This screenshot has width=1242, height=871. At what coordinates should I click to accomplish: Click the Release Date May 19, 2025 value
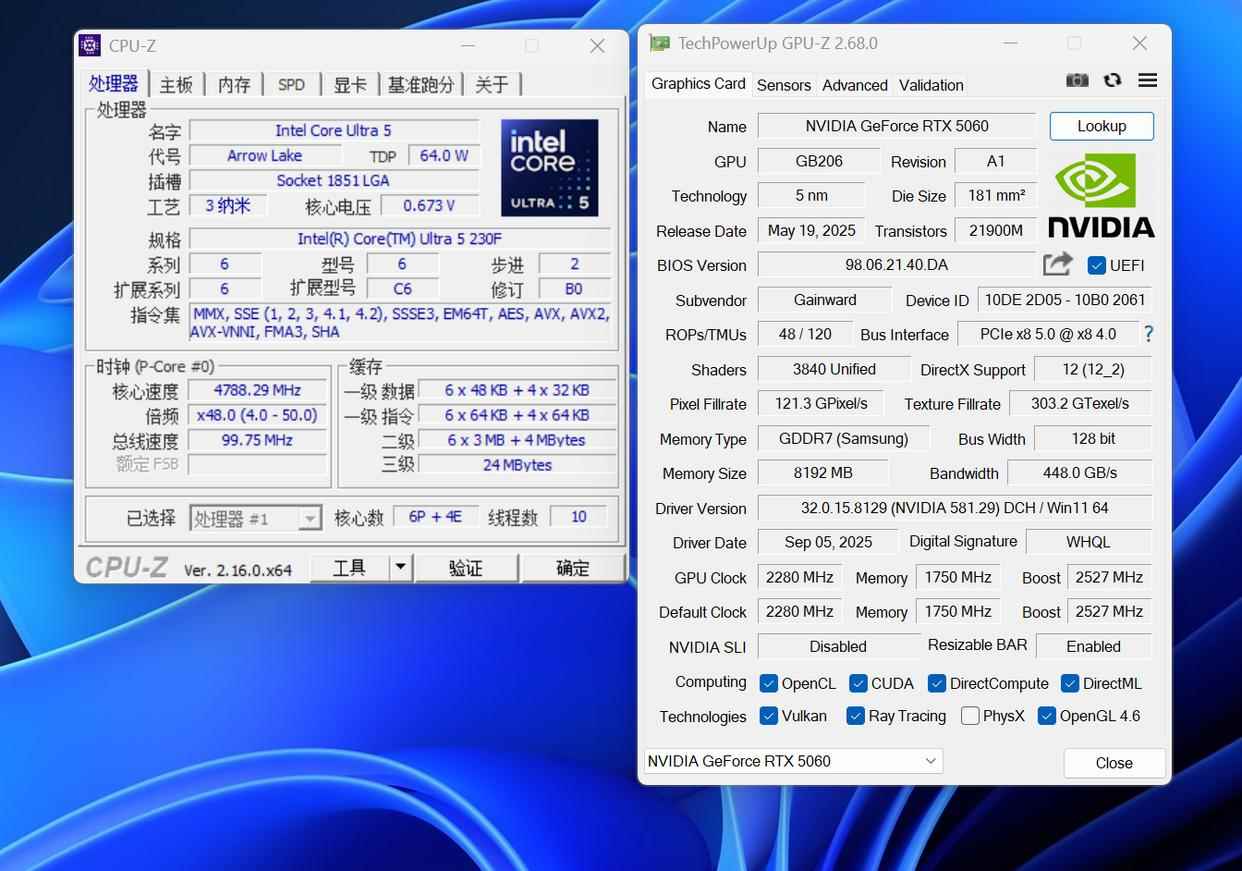[811, 231]
